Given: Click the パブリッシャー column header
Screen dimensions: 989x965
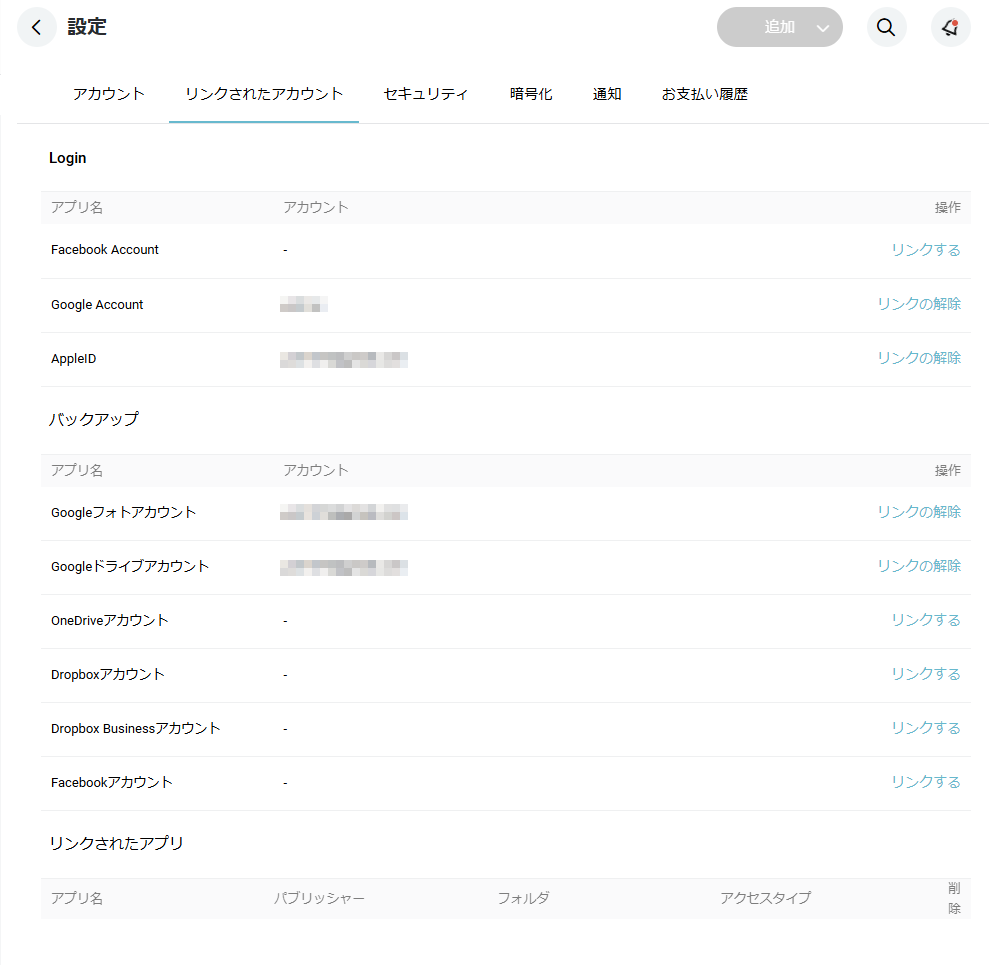Looking at the screenshot, I should [319, 898].
